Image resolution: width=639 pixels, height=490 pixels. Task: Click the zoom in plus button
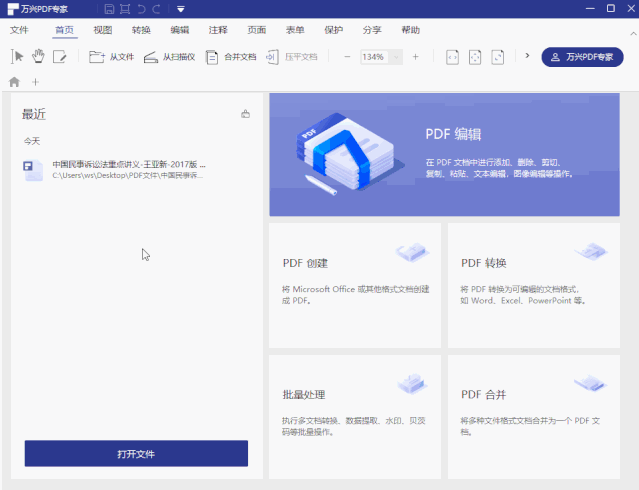pyautogui.click(x=415, y=57)
